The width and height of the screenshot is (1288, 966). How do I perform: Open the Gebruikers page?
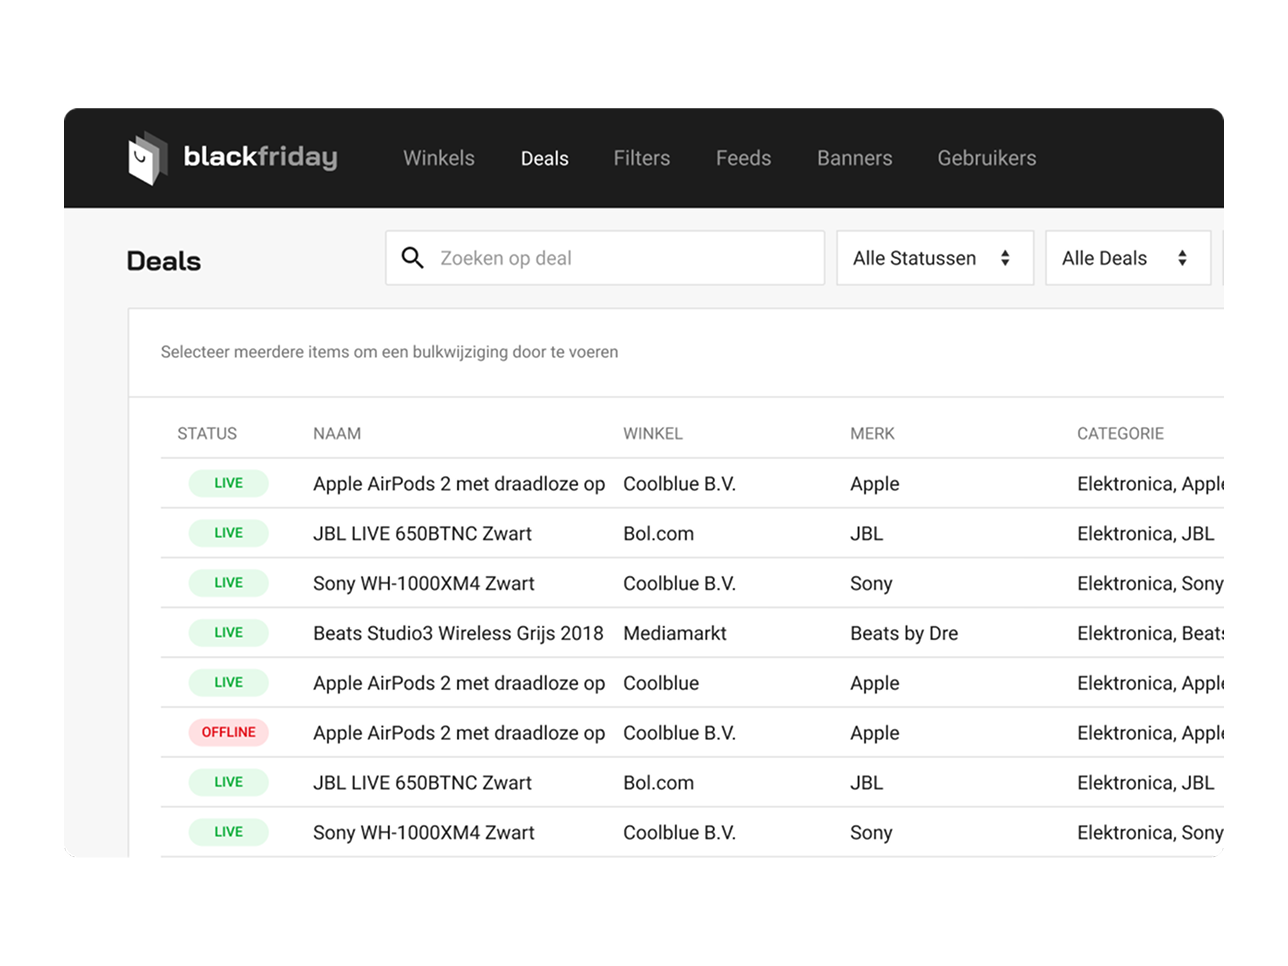click(x=987, y=158)
